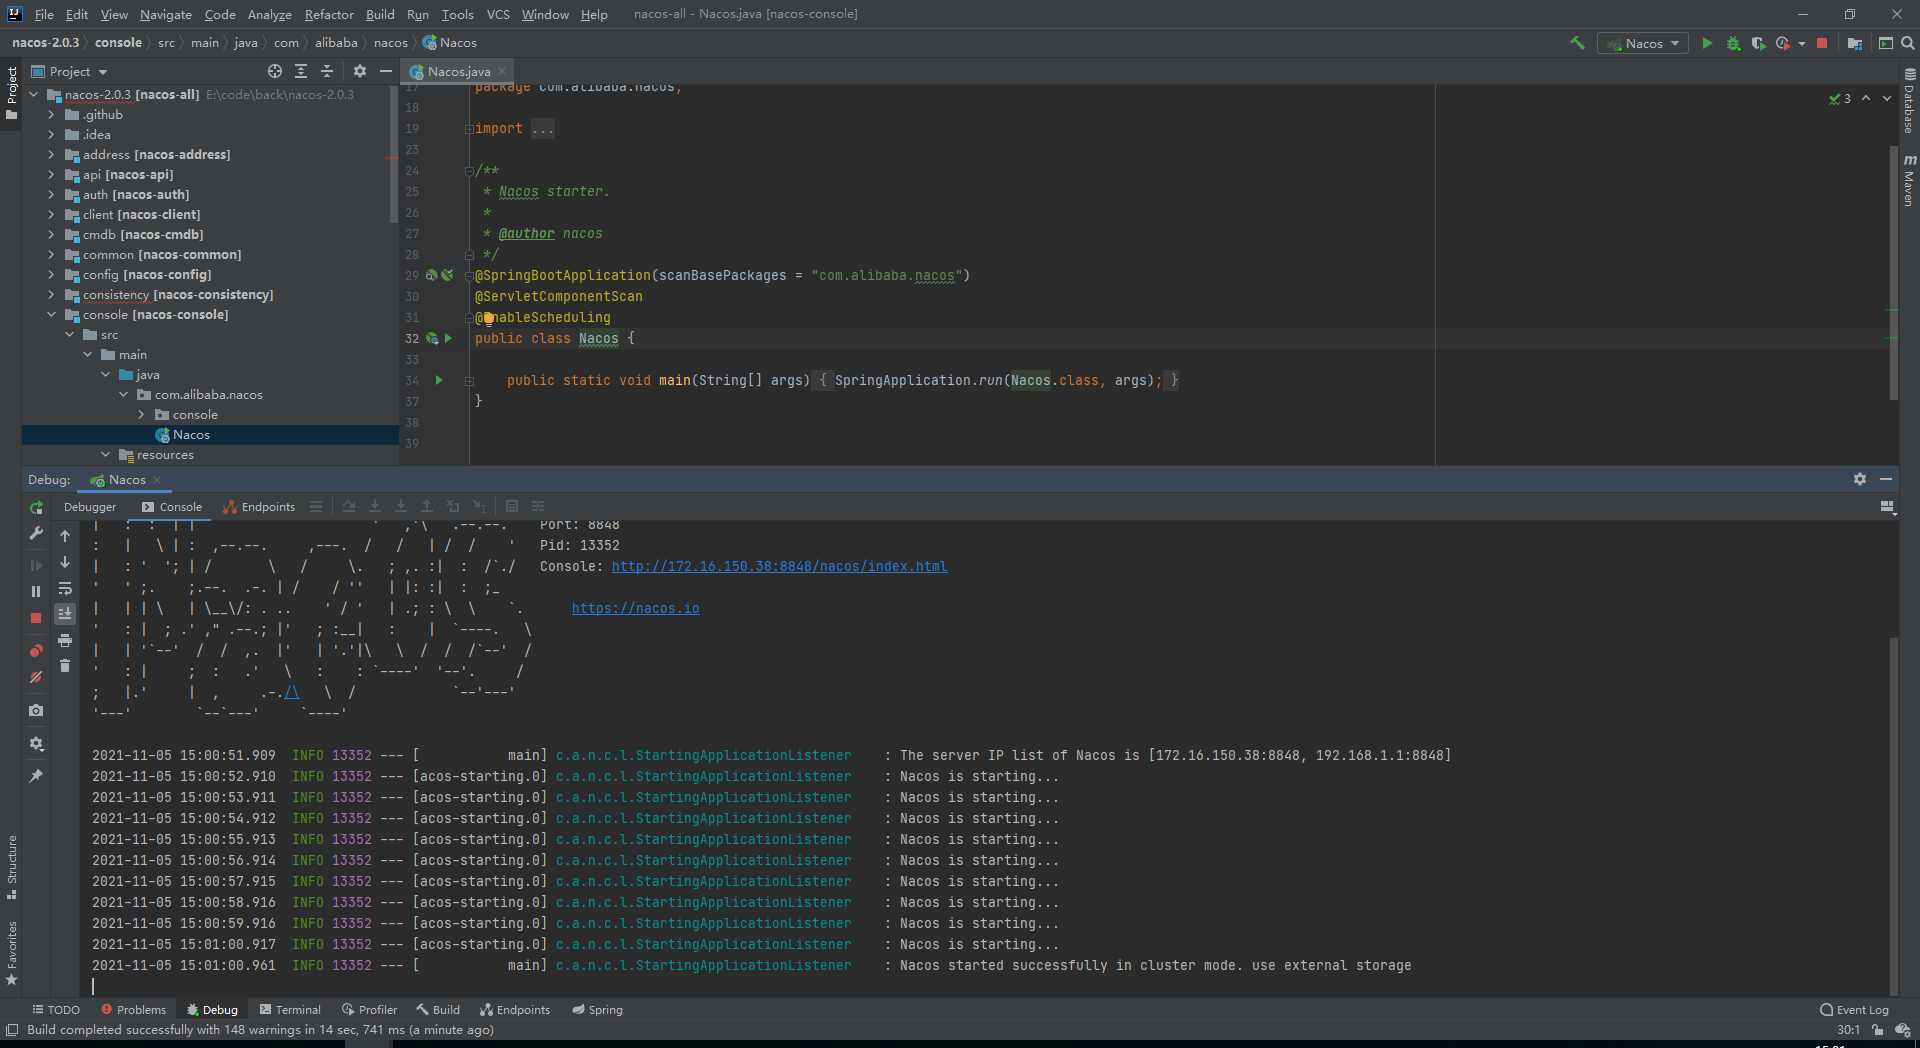Open the Project view selector dropdown
1920x1048 pixels.
pos(69,71)
